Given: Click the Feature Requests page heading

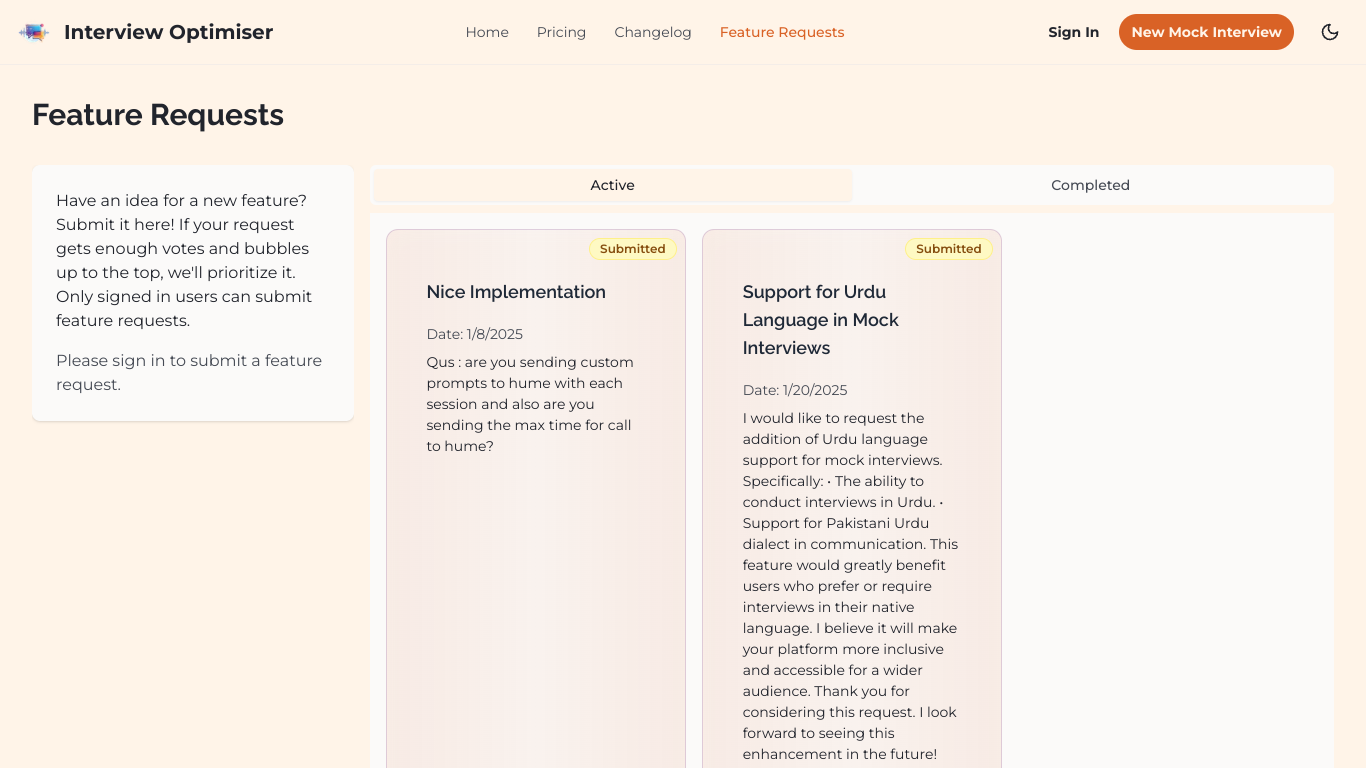Looking at the screenshot, I should pos(158,115).
